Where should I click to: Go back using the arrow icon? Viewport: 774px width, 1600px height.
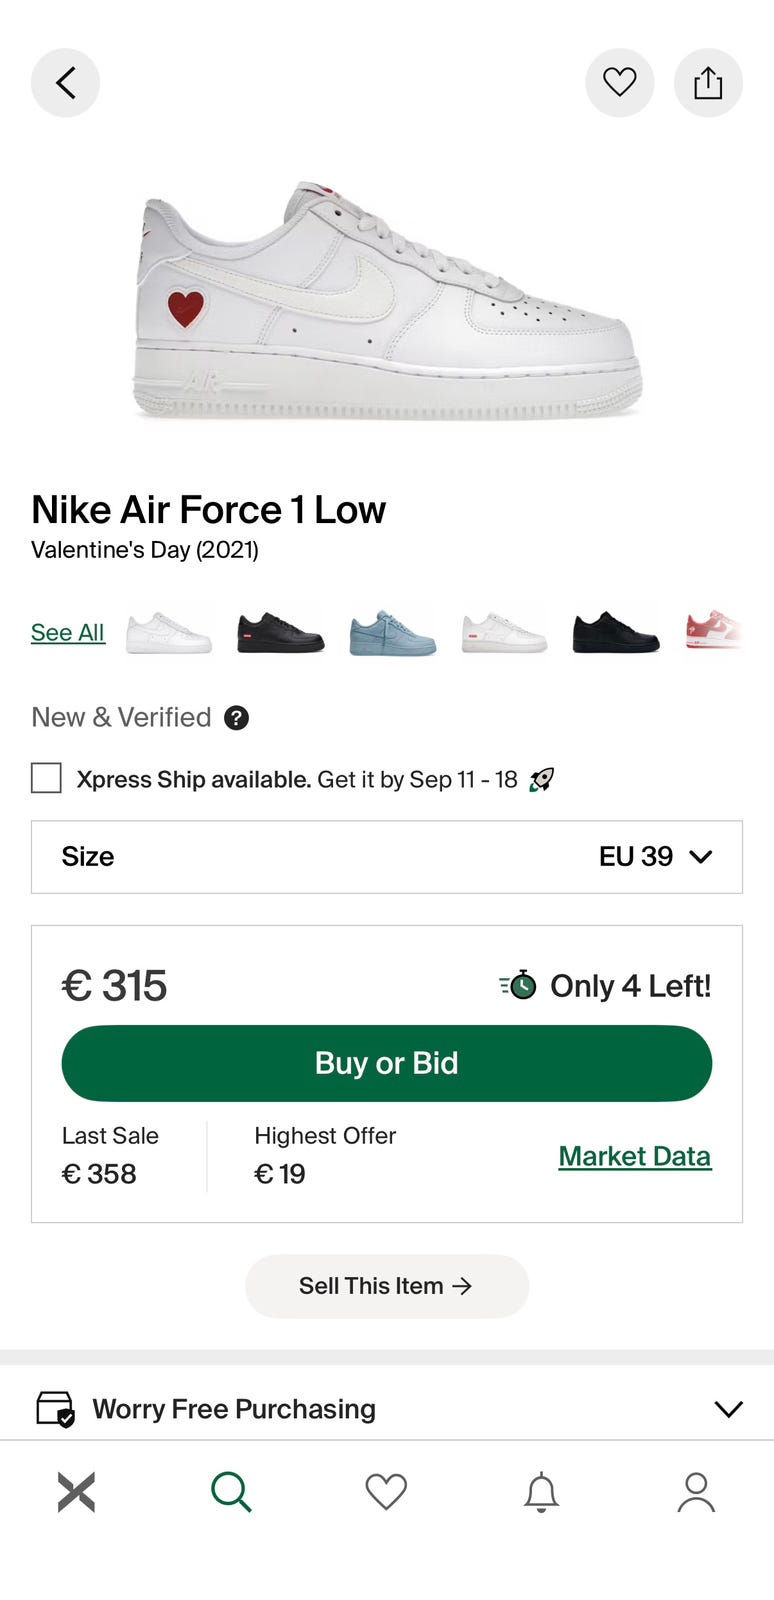[x=65, y=83]
